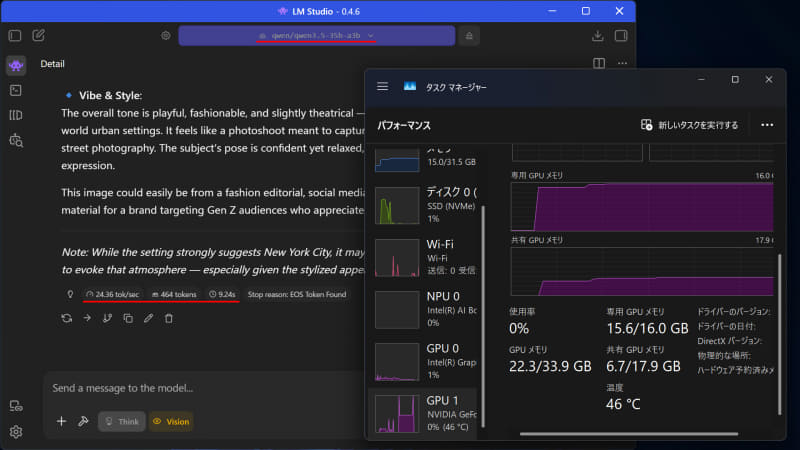Click the plus icon to attach a file
800x450 pixels.
(61, 421)
